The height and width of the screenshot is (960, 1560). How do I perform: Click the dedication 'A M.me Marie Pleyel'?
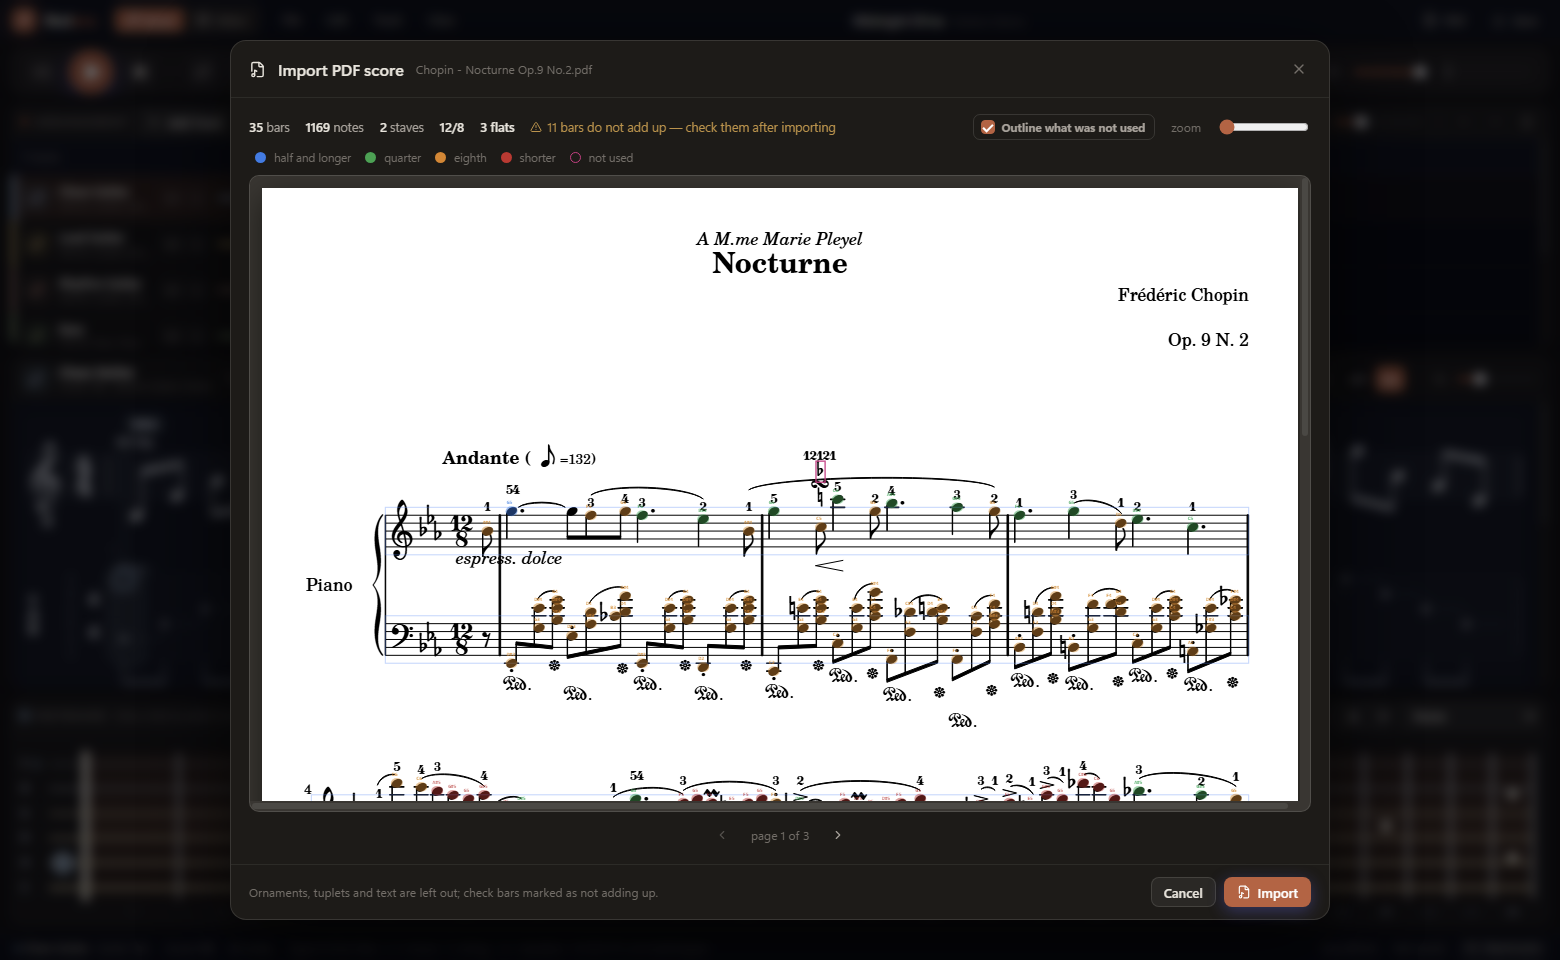[780, 239]
